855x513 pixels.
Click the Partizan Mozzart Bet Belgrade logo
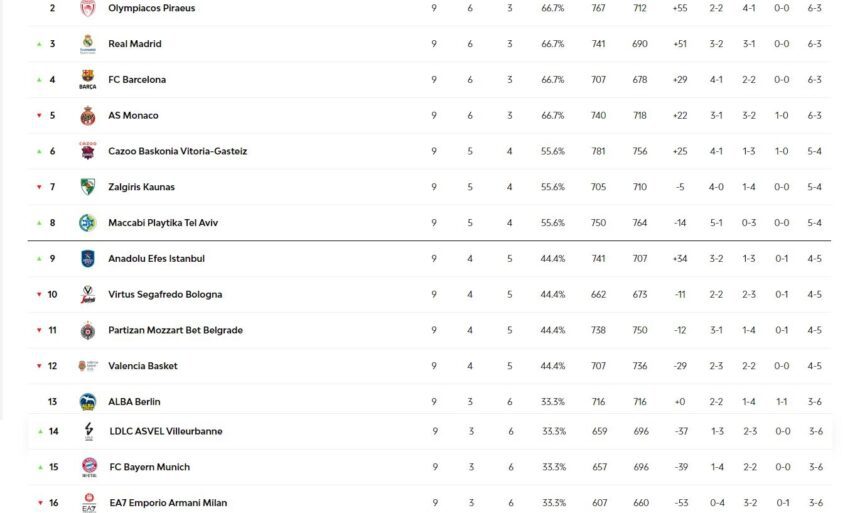(x=88, y=331)
